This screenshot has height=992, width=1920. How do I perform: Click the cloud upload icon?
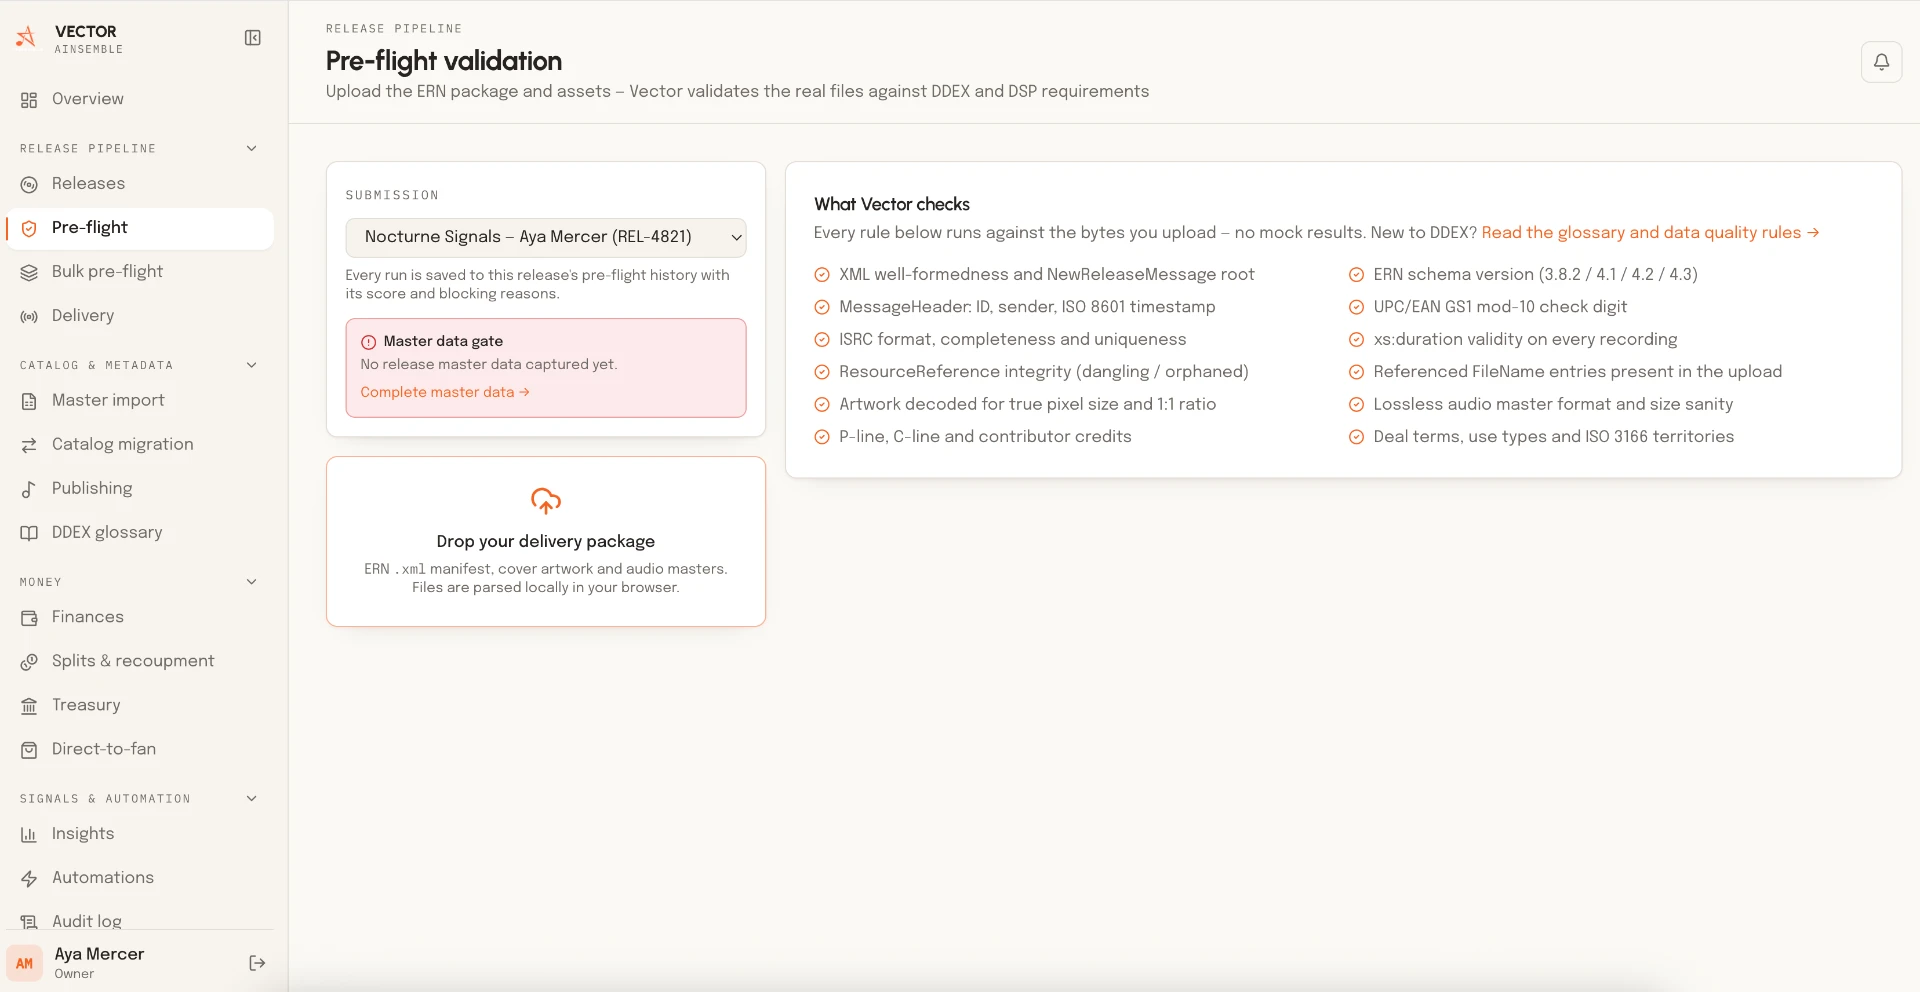546,500
